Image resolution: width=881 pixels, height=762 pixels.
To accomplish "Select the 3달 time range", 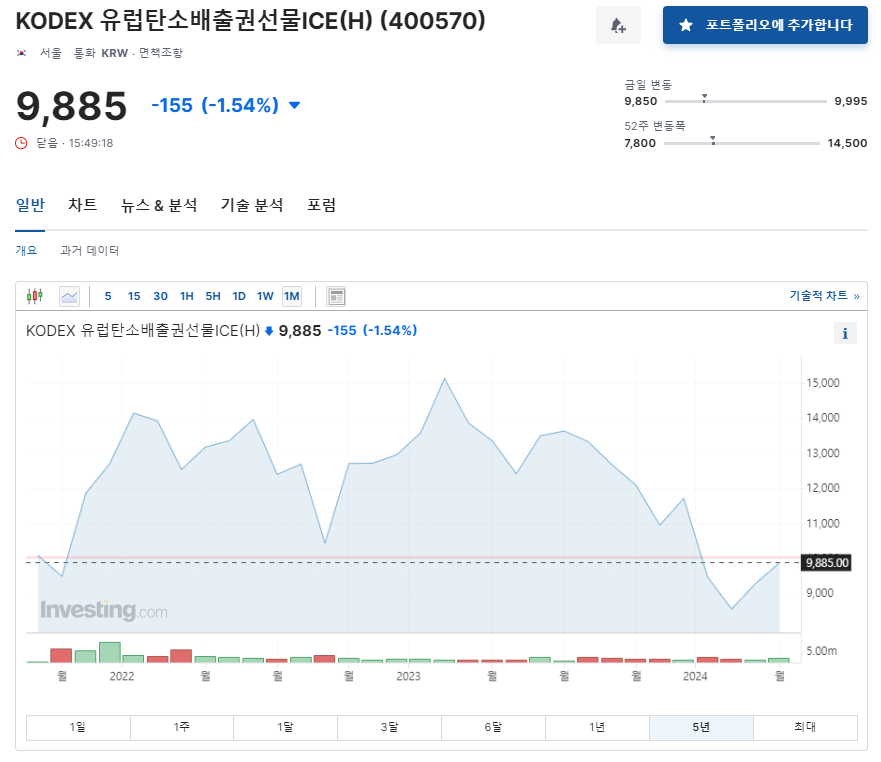I will click(389, 727).
